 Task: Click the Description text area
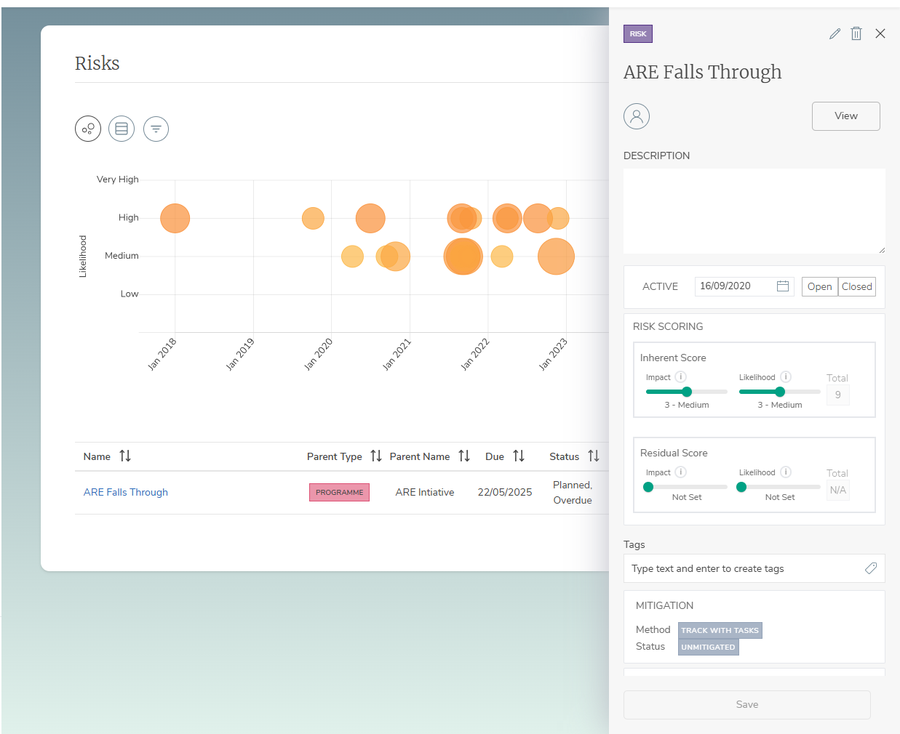753,211
